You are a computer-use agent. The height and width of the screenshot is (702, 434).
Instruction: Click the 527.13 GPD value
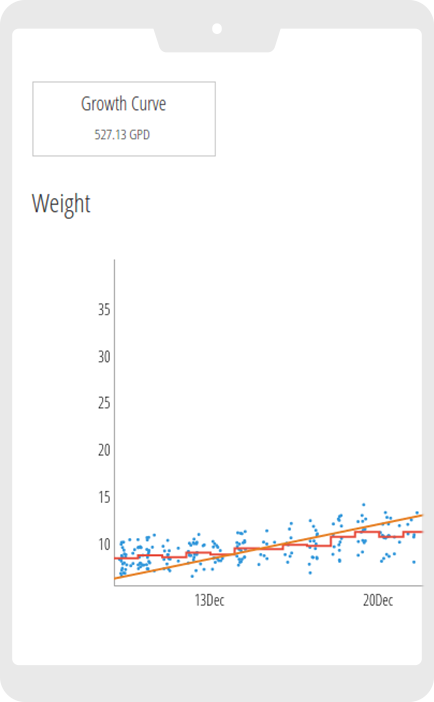pyautogui.click(x=122, y=135)
